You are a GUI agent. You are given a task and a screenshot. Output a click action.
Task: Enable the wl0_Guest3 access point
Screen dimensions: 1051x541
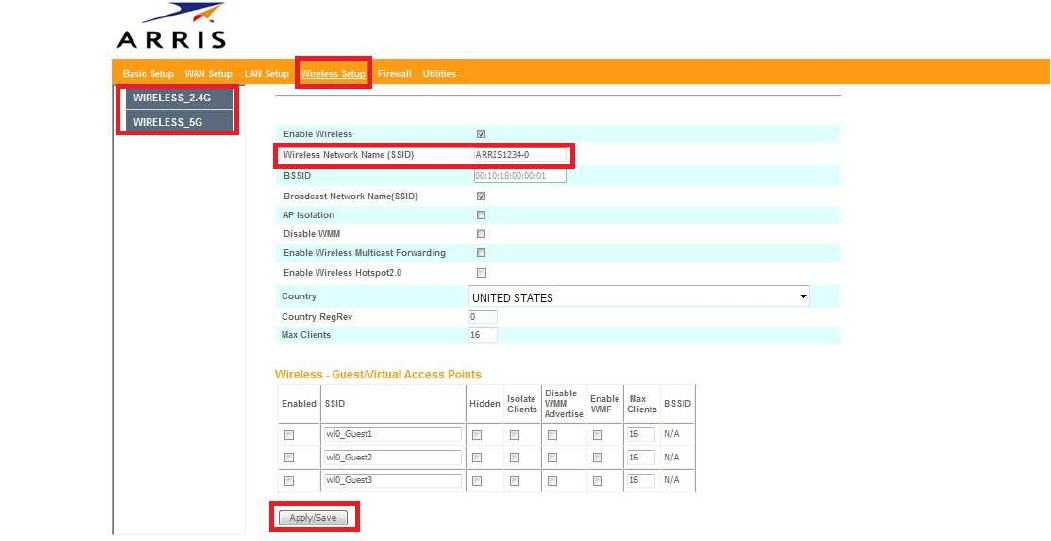click(289, 481)
